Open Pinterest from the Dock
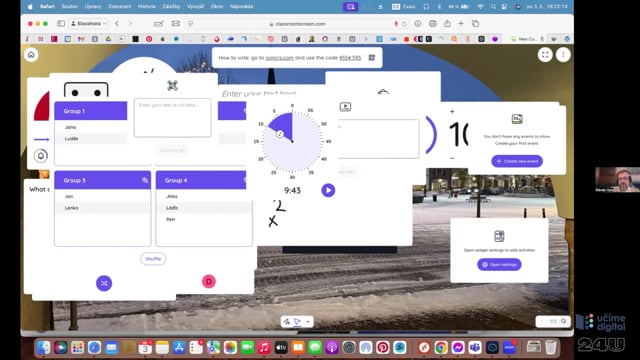The image size is (640, 360). [382, 347]
